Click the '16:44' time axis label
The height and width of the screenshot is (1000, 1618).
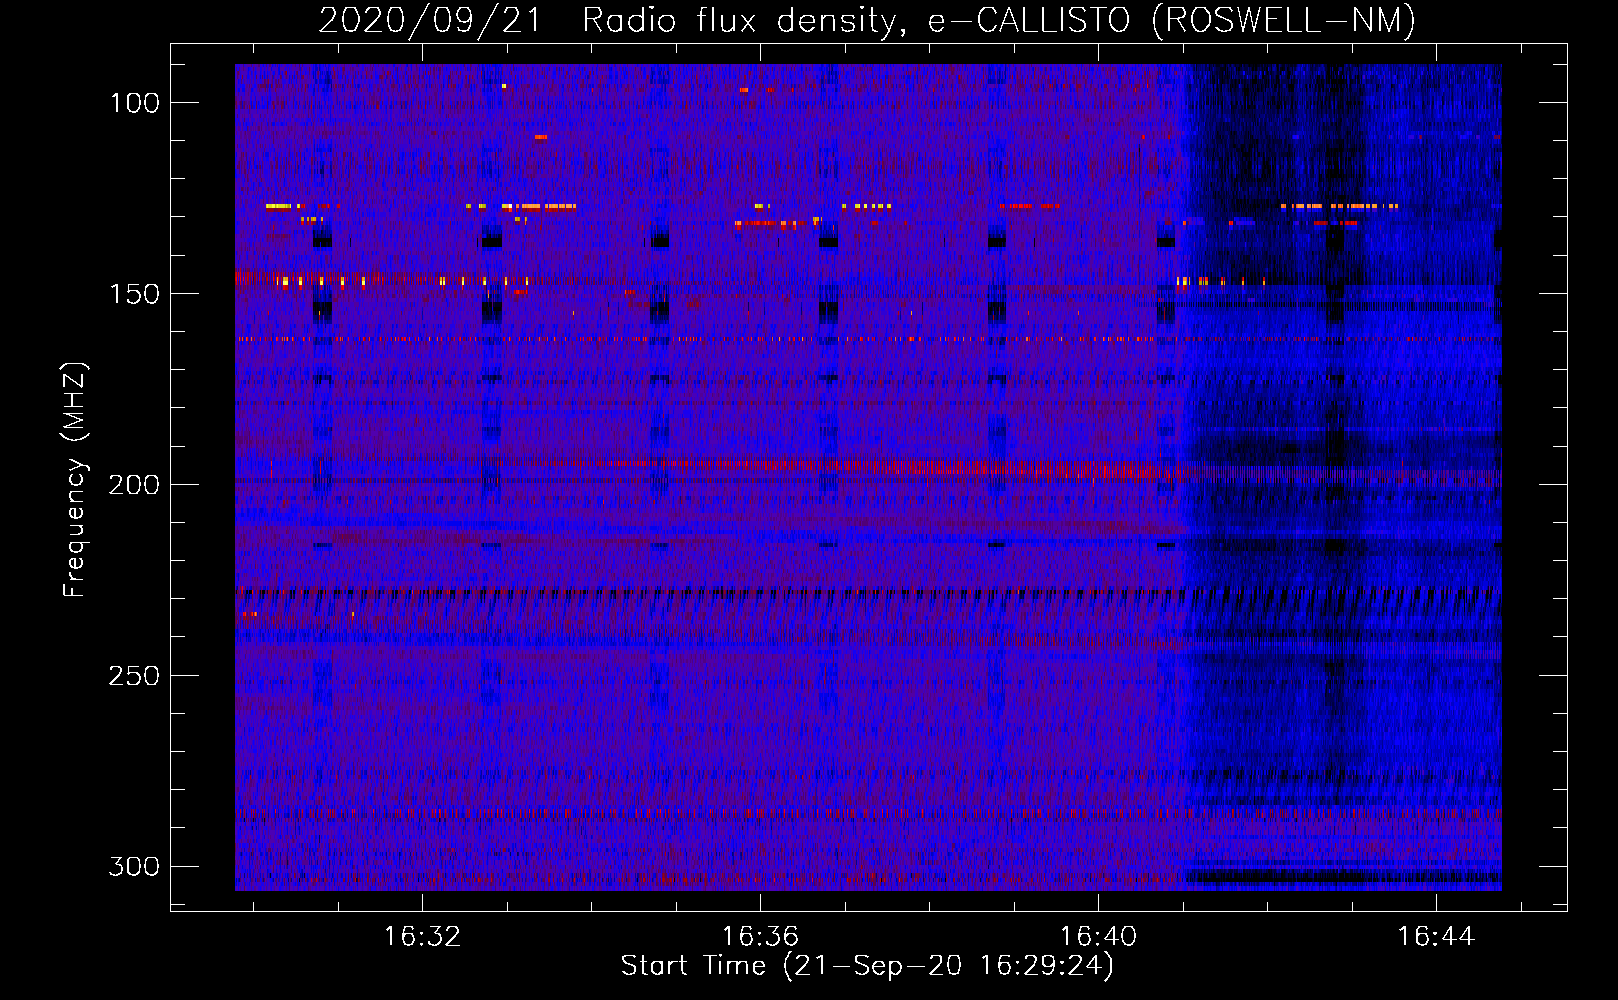[1436, 936]
